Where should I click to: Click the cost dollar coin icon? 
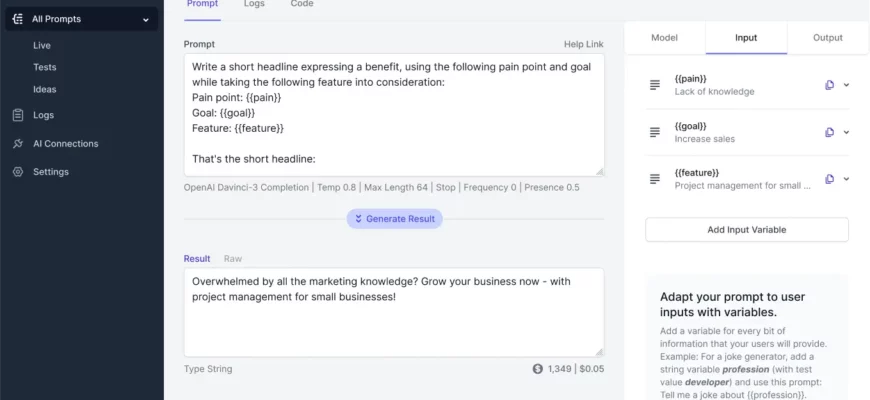coord(538,369)
